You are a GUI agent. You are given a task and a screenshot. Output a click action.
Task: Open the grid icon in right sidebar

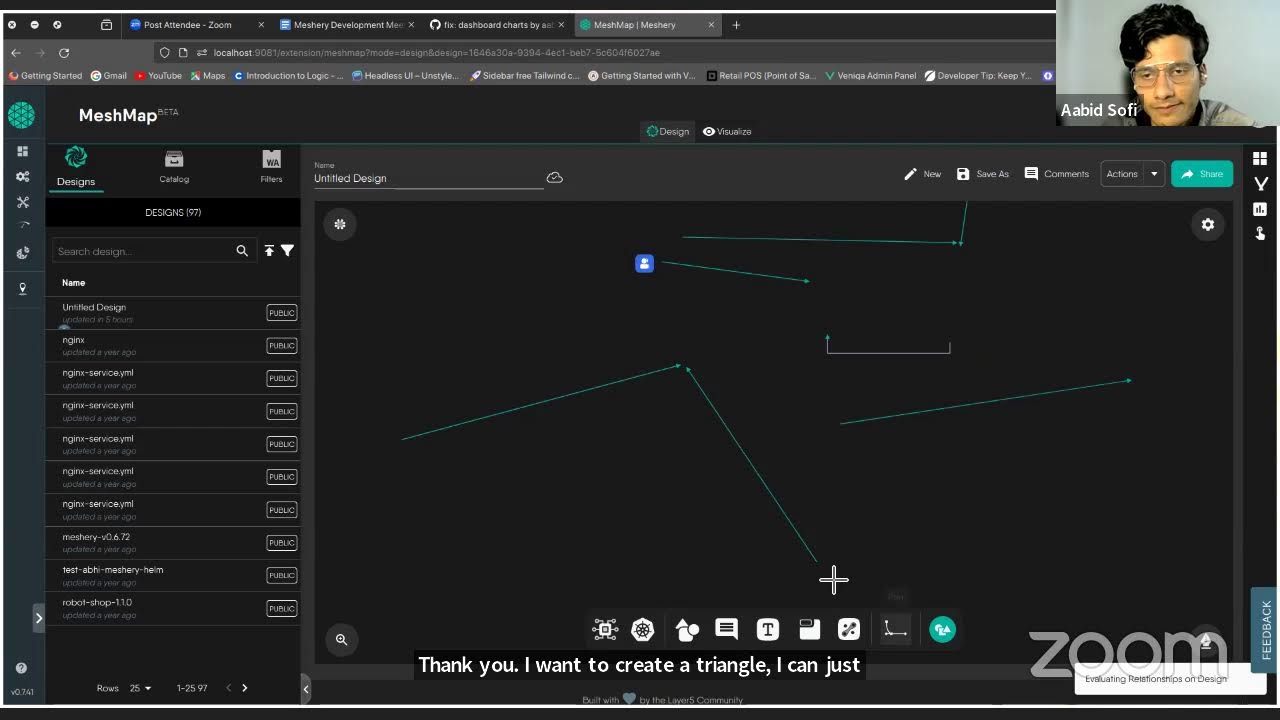[1260, 158]
